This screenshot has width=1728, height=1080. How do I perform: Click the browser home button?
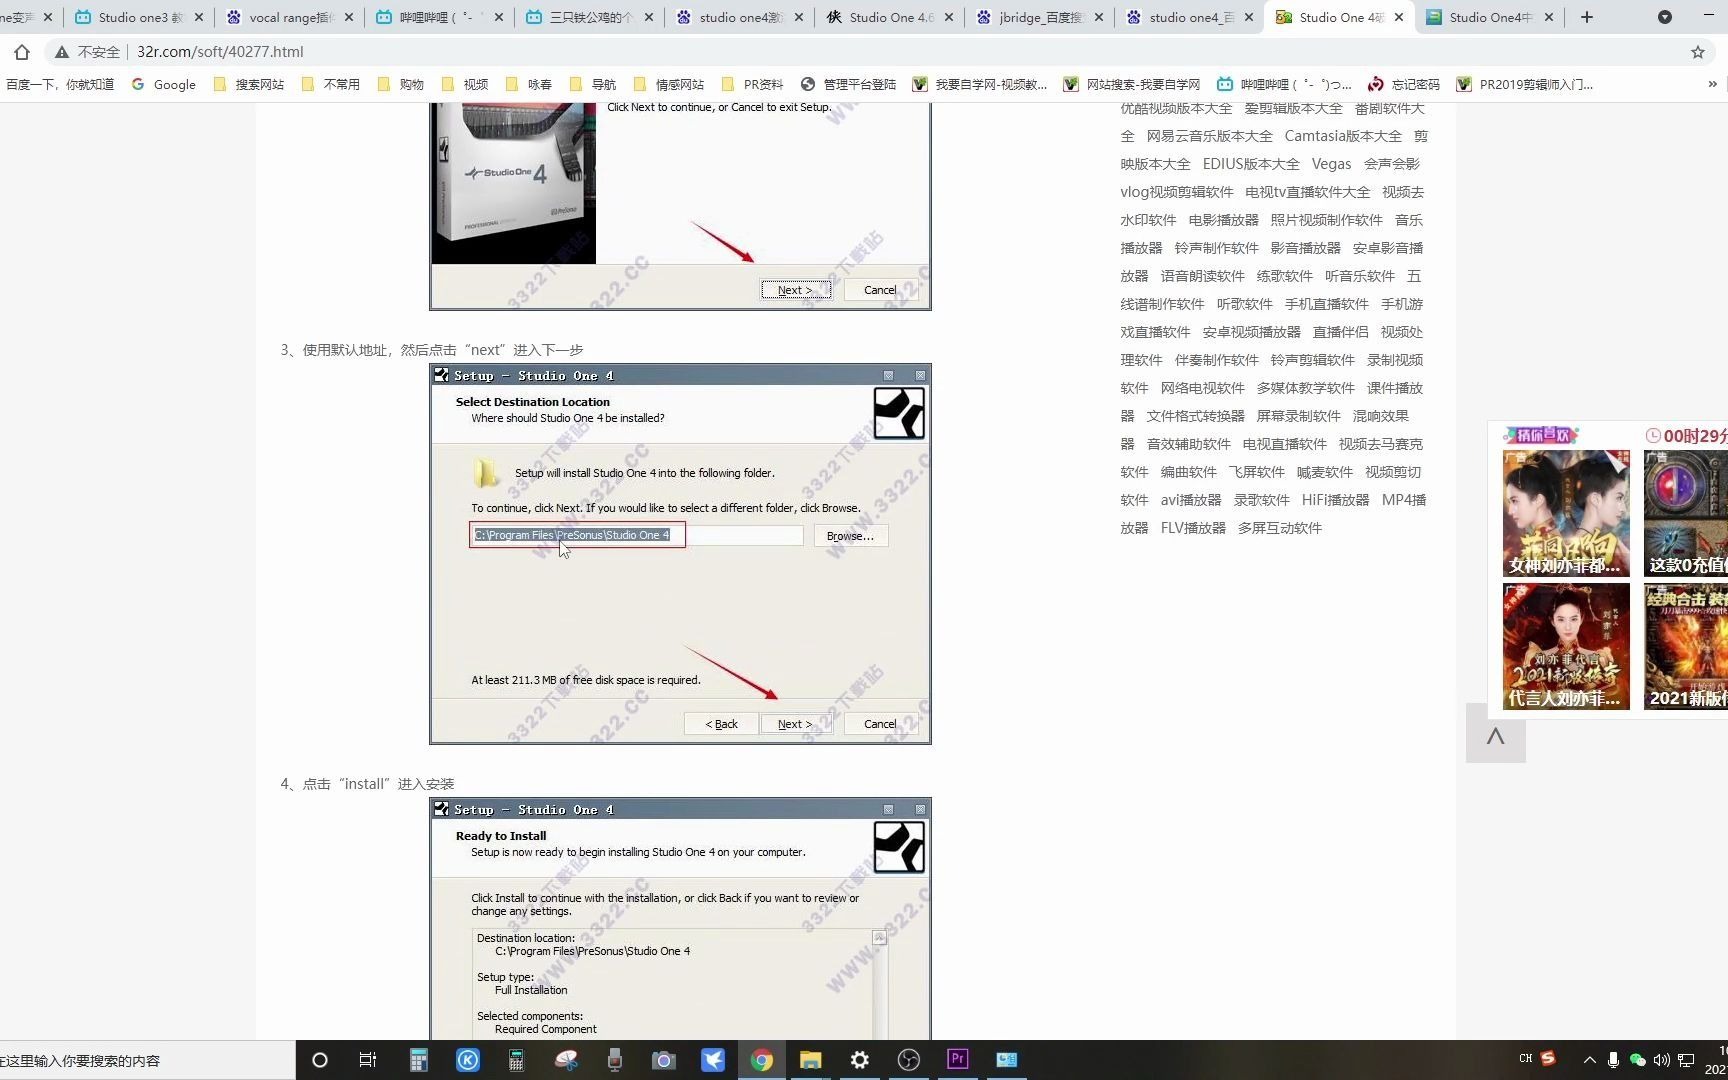pyautogui.click(x=22, y=52)
